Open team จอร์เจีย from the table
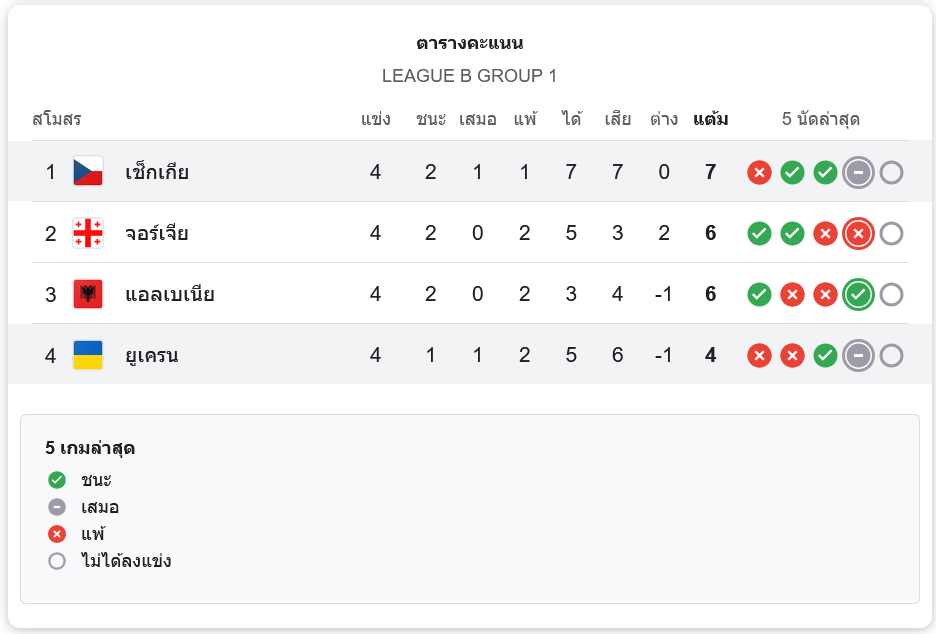Viewport: 936px width, 634px height. pyautogui.click(x=157, y=233)
